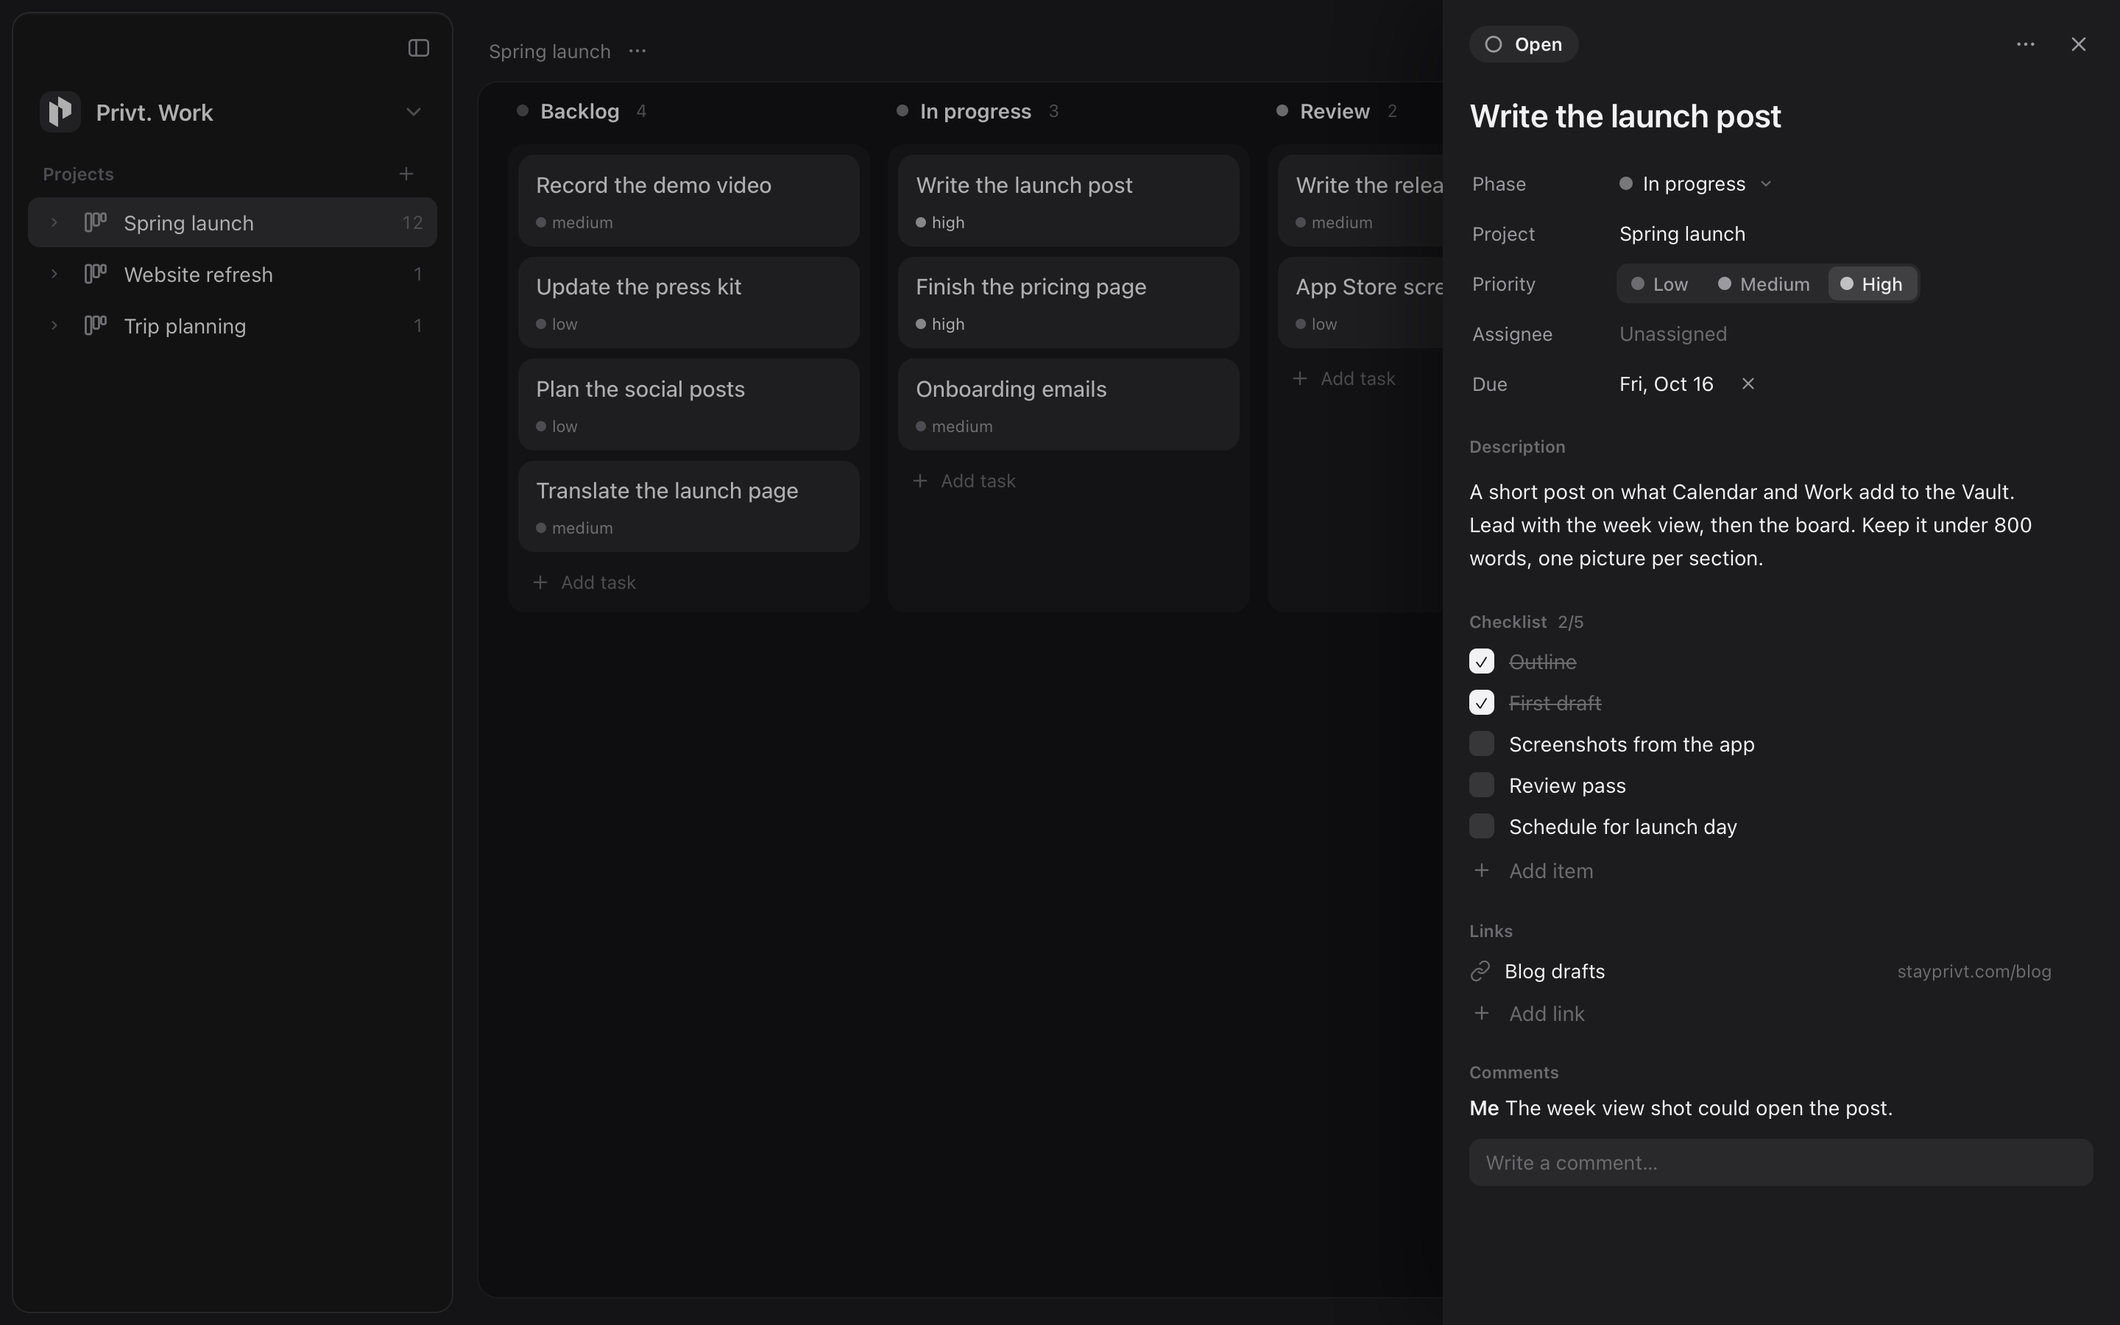Expand the Spring launch project tree
Viewport: 2120px width, 1325px height.
[x=54, y=222]
